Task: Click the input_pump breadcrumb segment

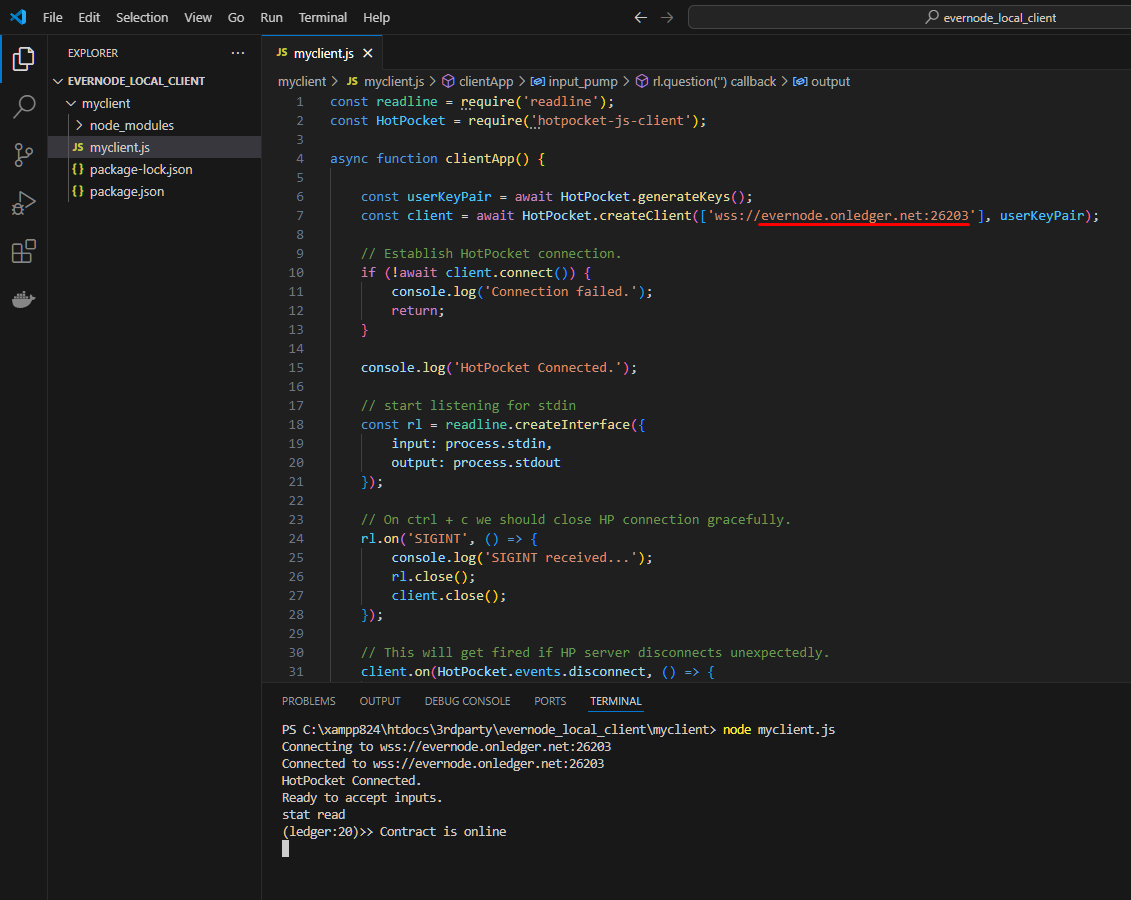Action: [583, 81]
